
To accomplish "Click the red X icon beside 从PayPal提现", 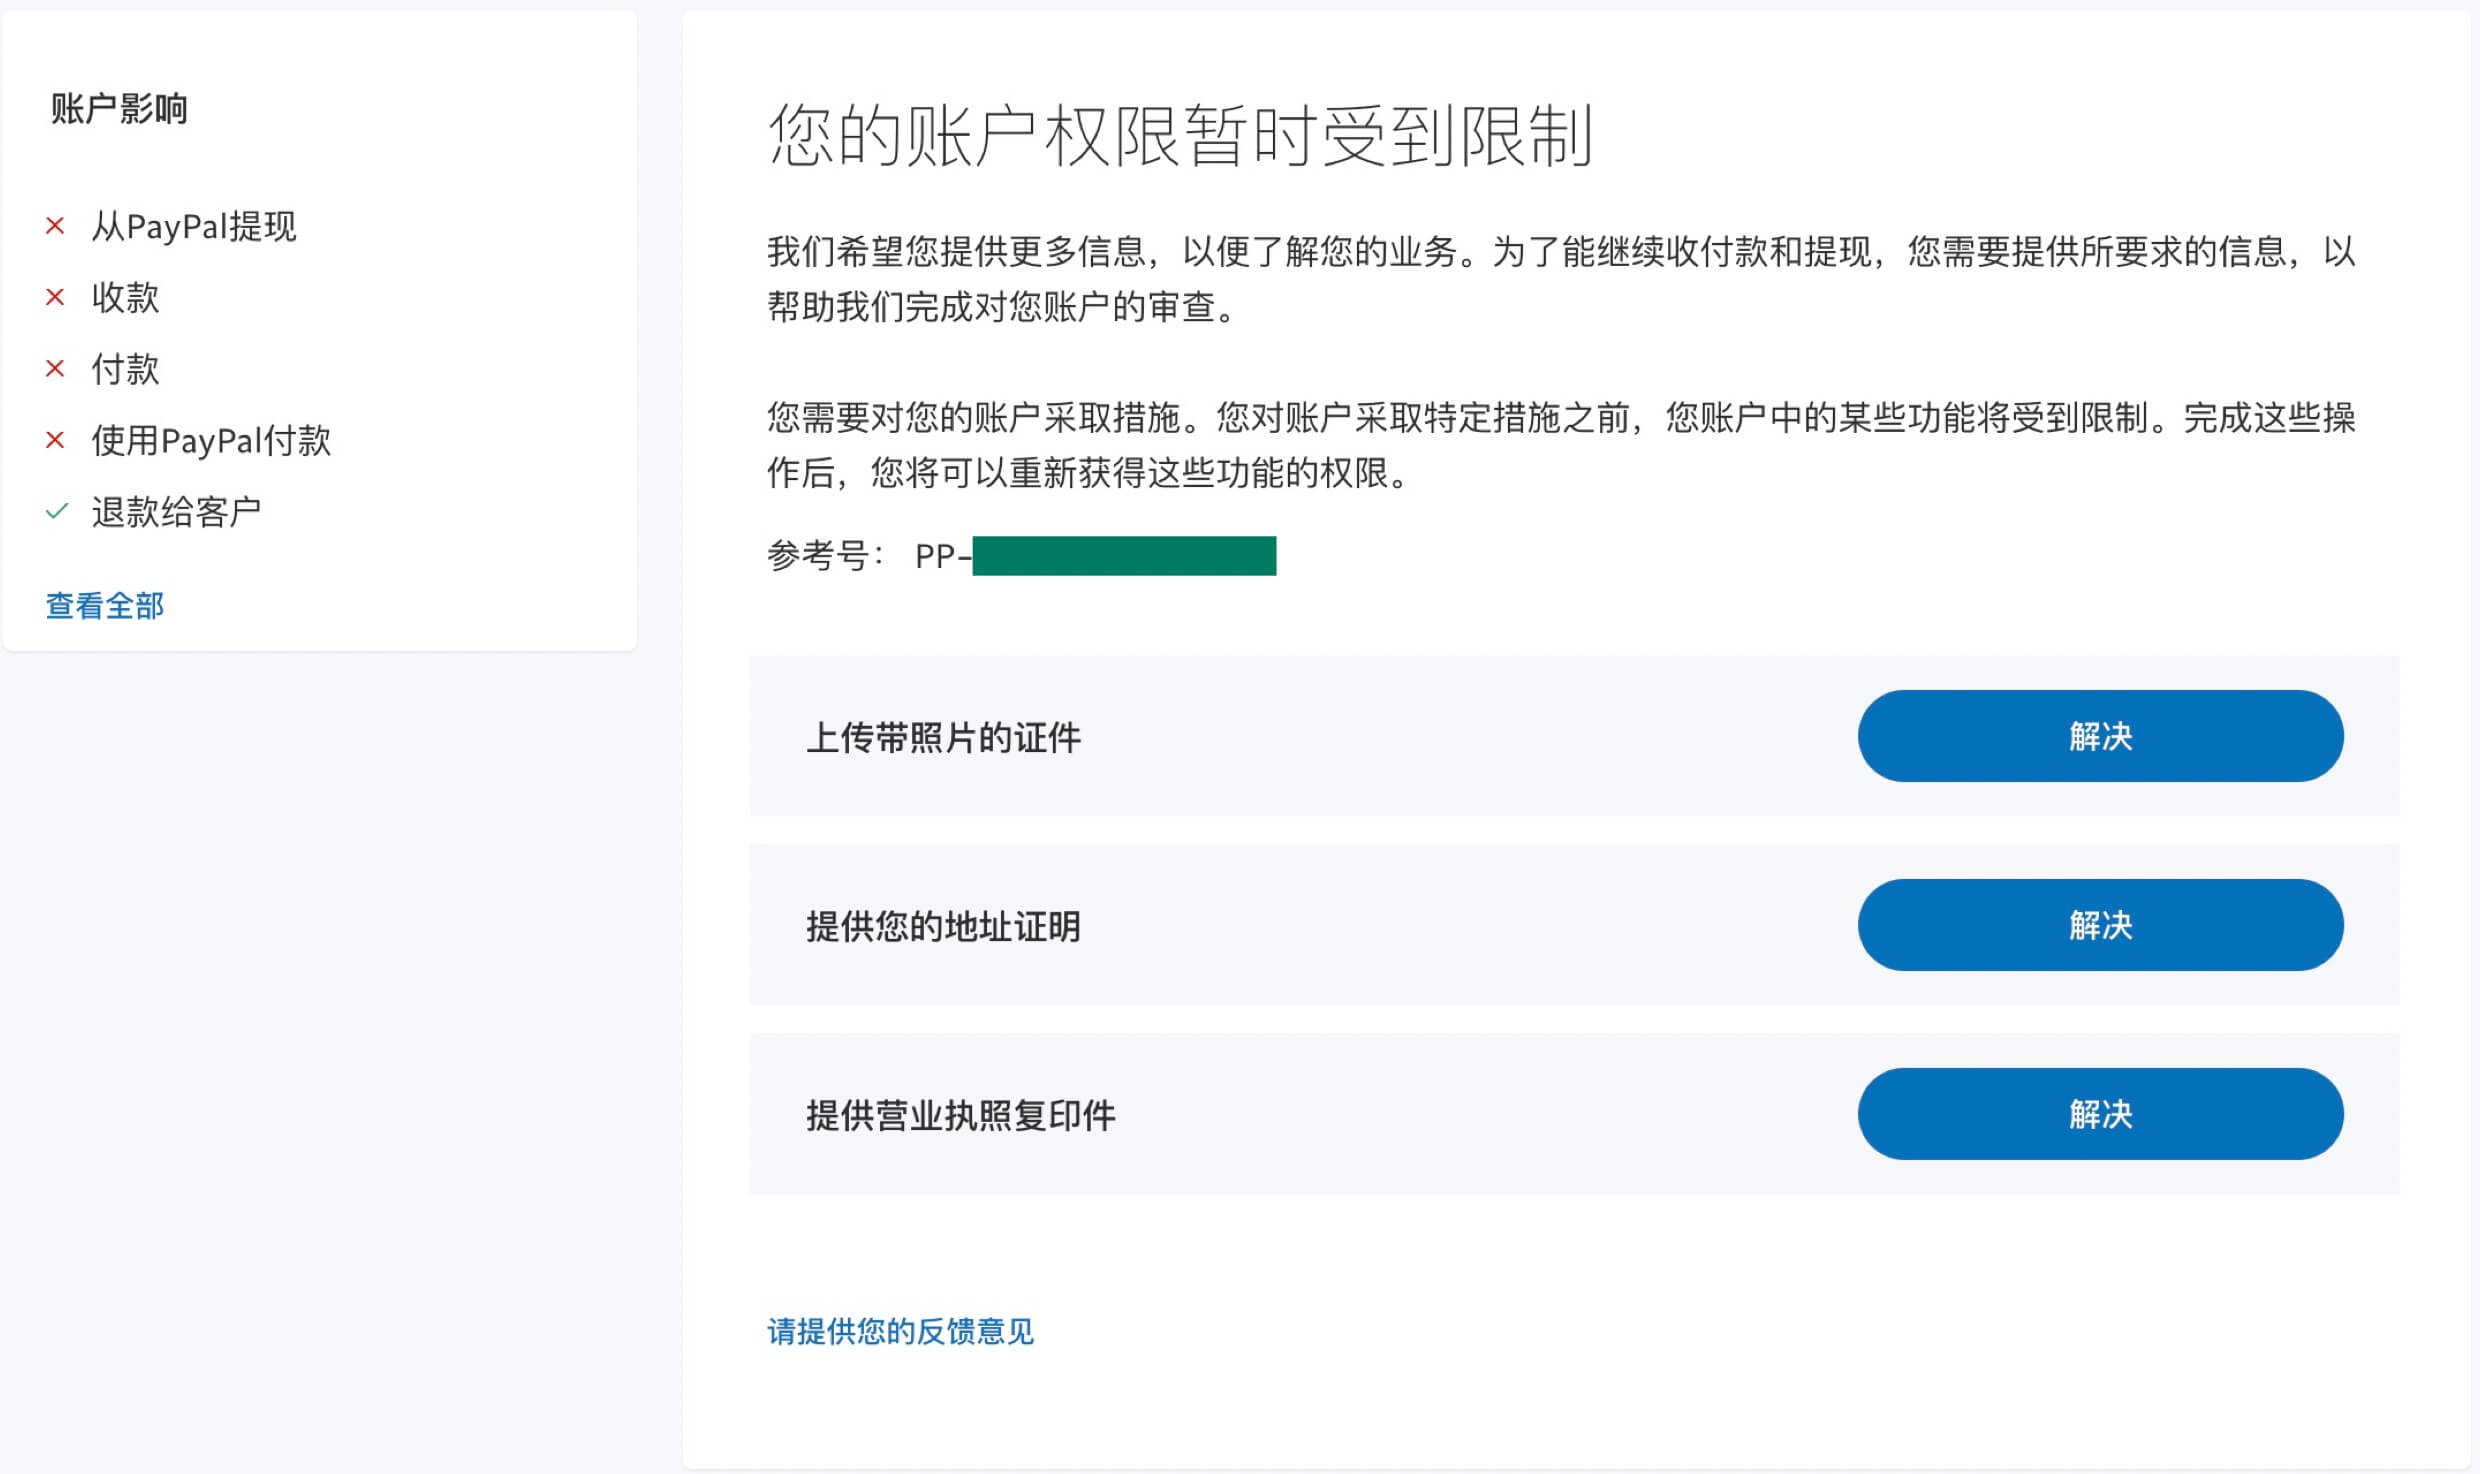I will (55, 228).
